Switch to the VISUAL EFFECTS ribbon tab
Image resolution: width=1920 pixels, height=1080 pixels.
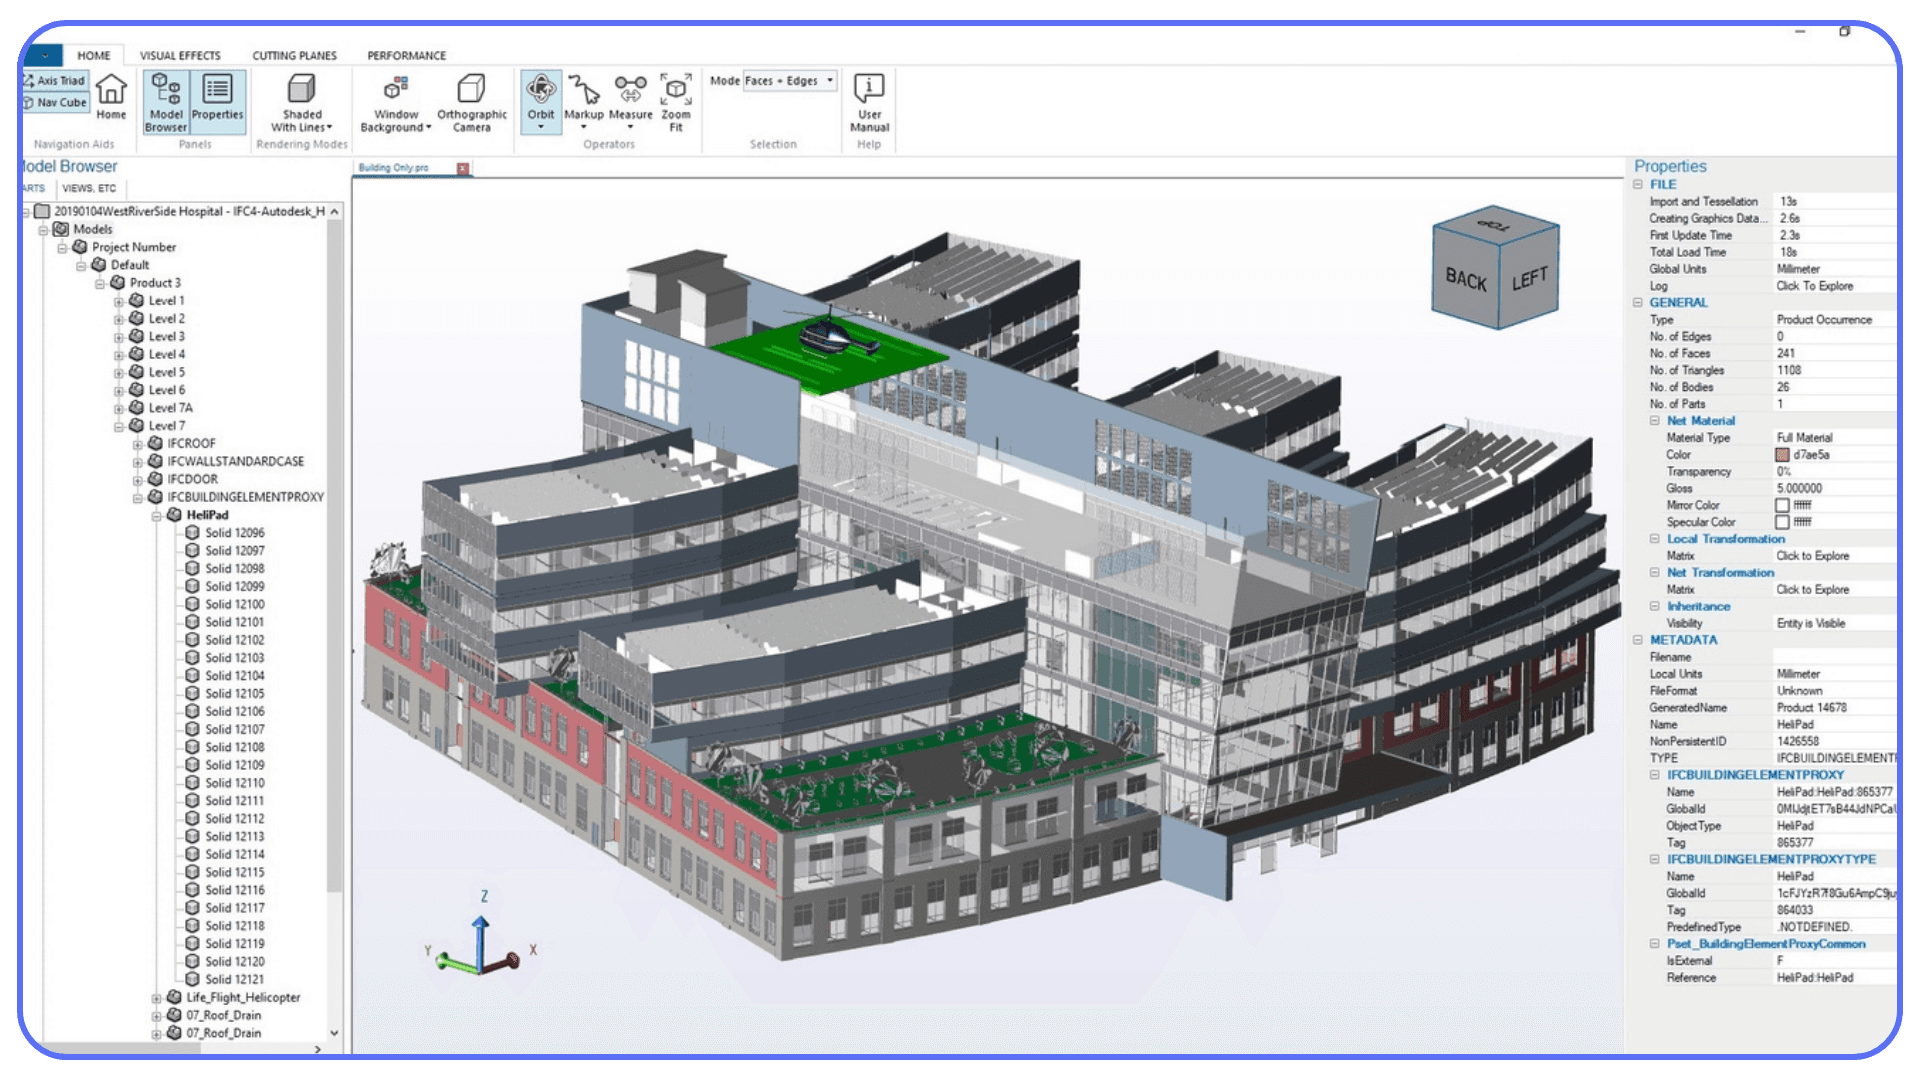[x=180, y=55]
